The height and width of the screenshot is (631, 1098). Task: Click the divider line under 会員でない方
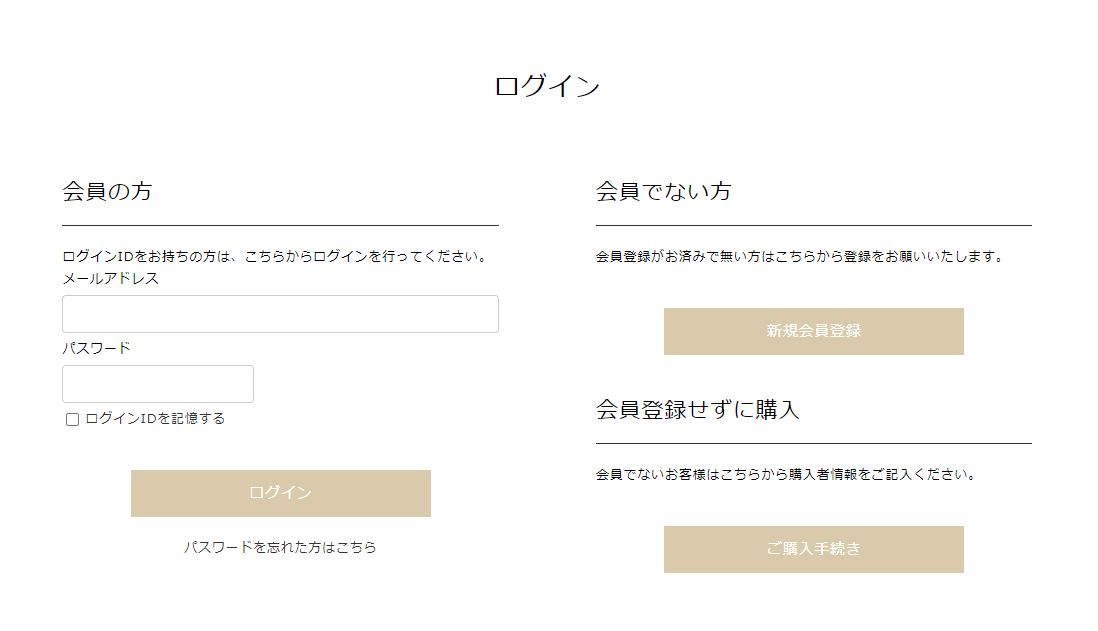click(x=813, y=226)
